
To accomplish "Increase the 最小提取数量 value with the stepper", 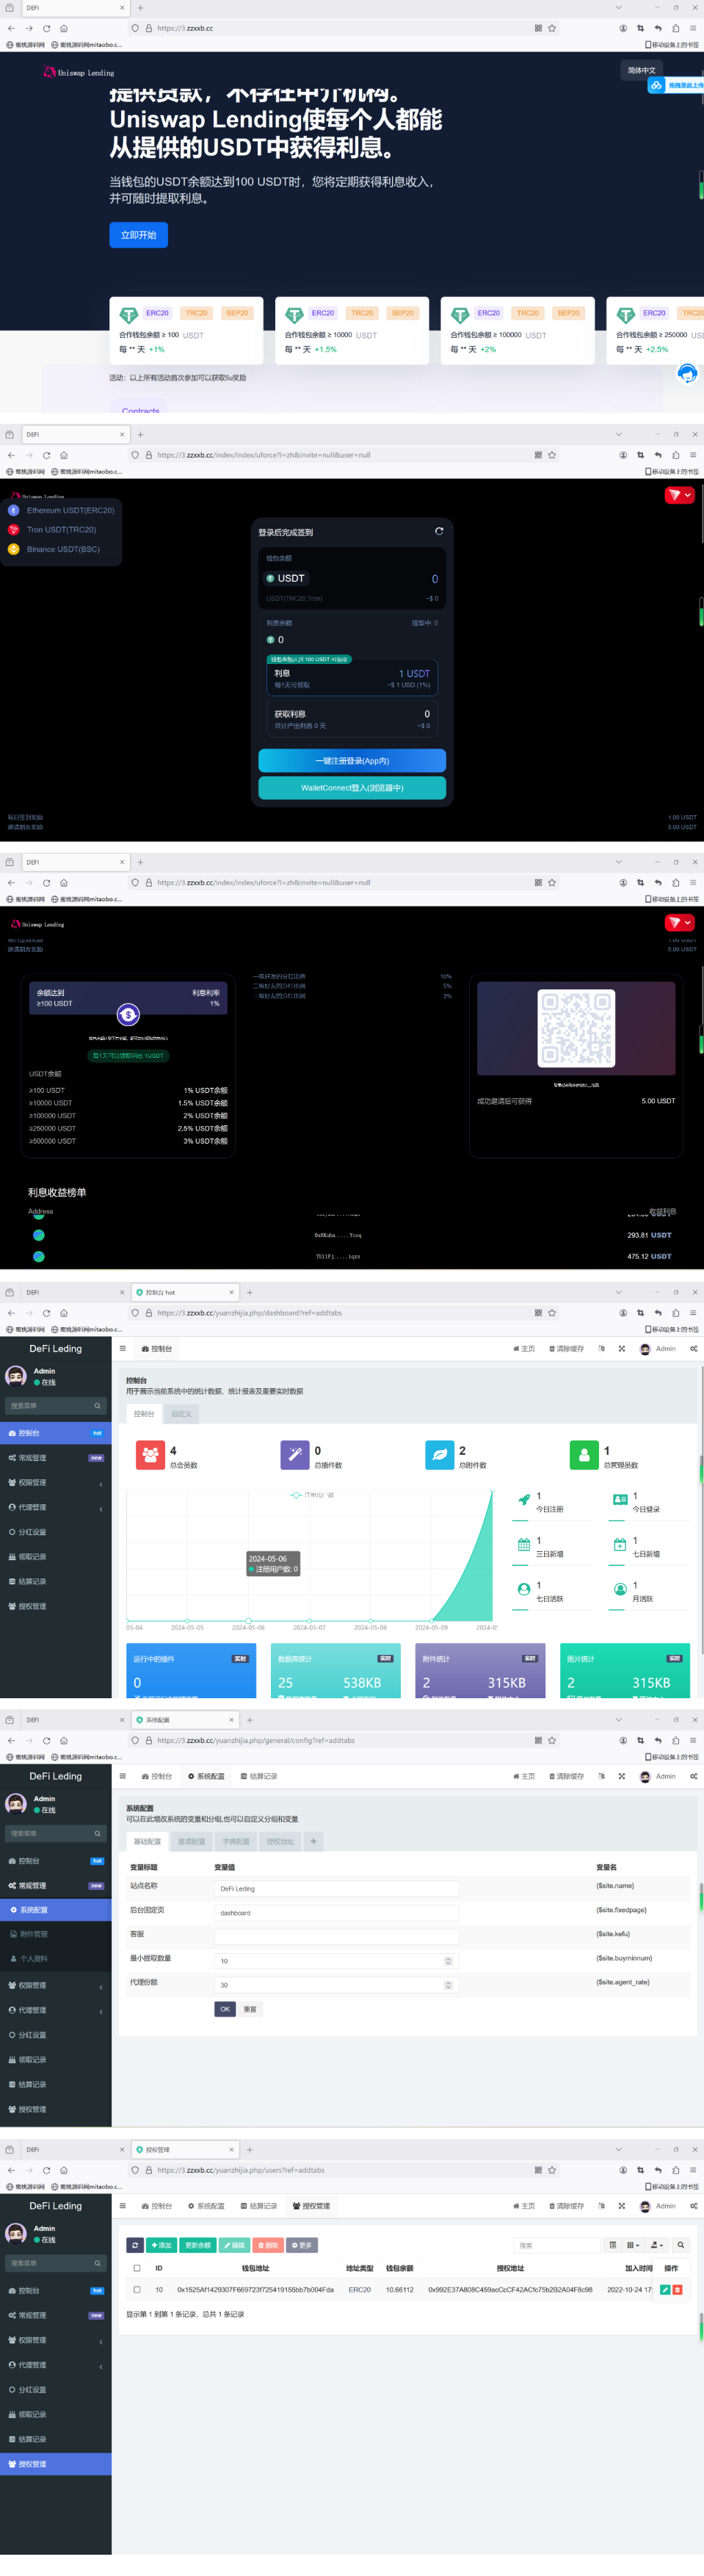I will (448, 1958).
